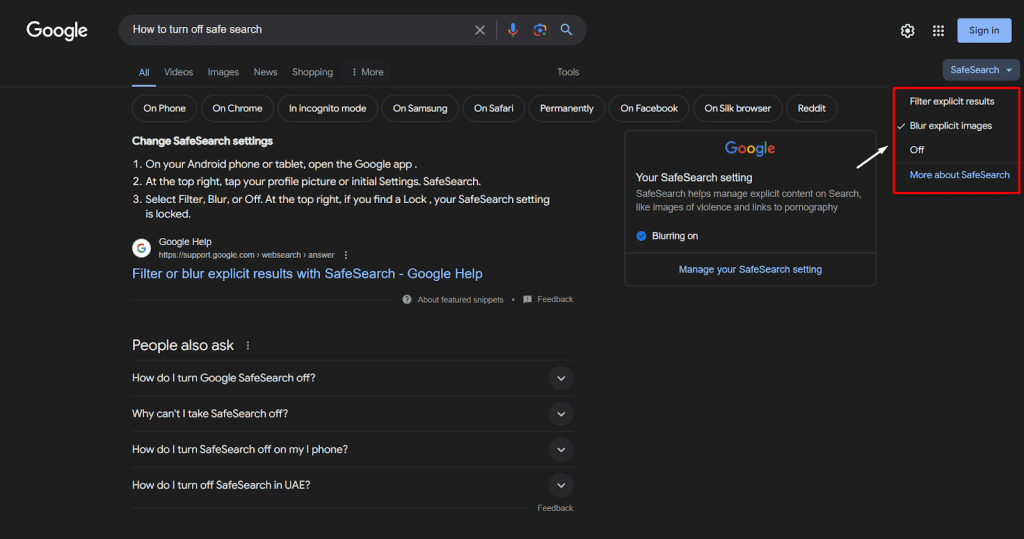Select Blur explicit images option

[x=950, y=125]
